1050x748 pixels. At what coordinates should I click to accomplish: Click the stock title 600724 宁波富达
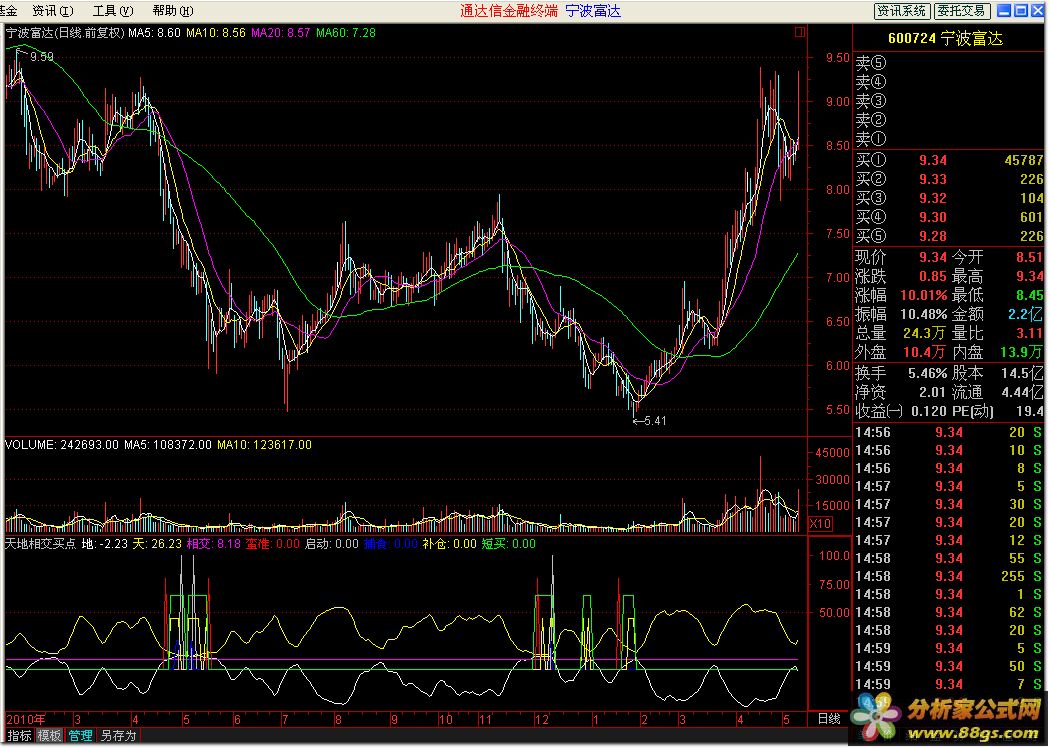945,39
